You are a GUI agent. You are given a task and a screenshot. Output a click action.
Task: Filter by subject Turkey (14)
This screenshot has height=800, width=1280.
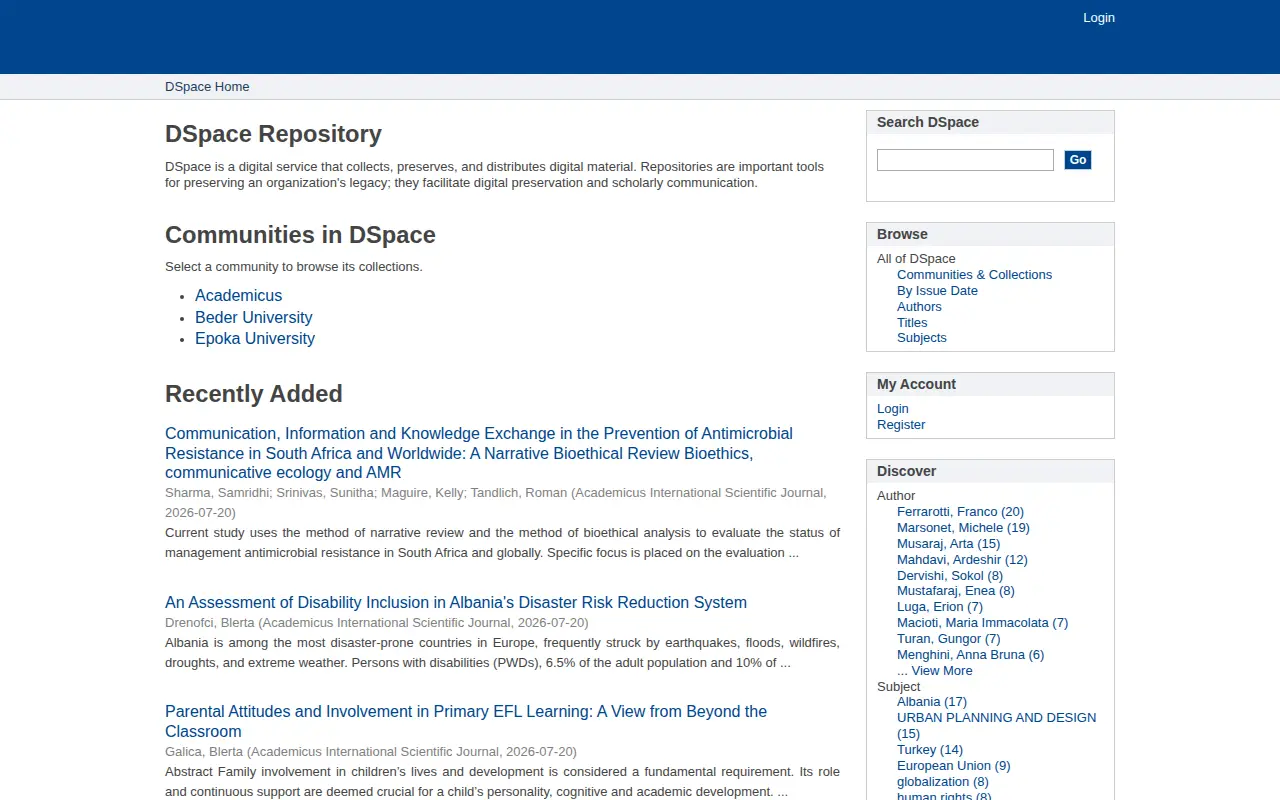tap(930, 750)
